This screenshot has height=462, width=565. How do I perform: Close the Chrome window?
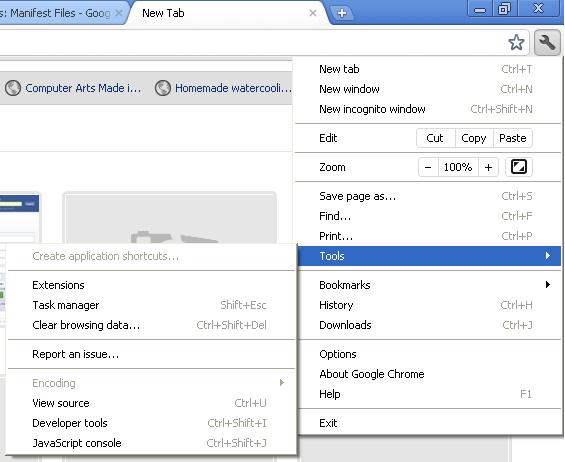click(x=538, y=9)
